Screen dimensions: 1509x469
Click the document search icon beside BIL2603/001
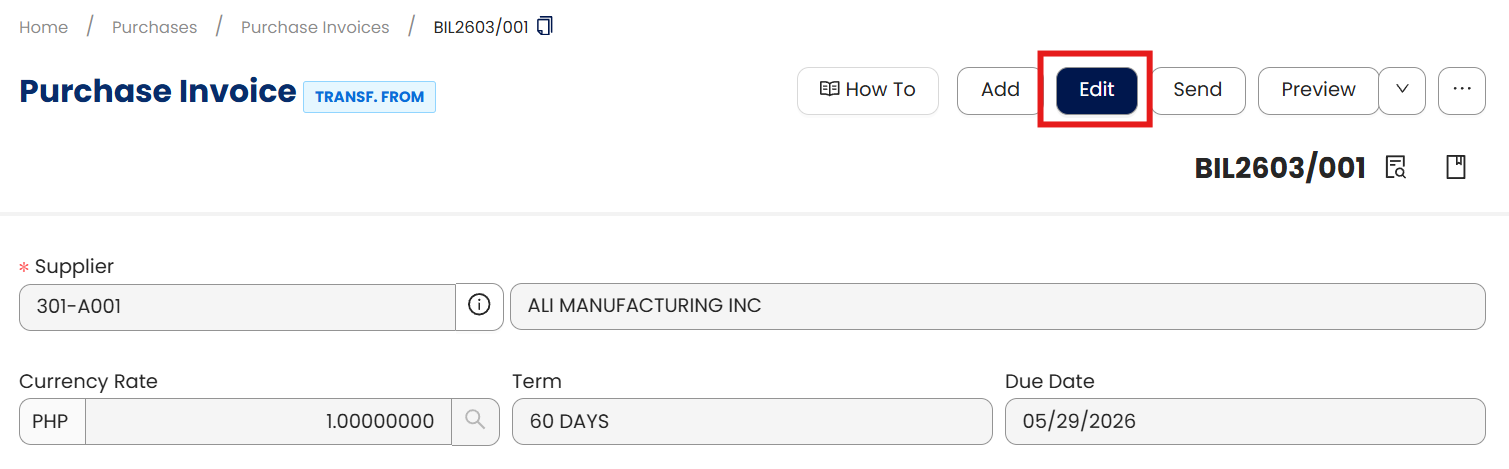[1395, 167]
